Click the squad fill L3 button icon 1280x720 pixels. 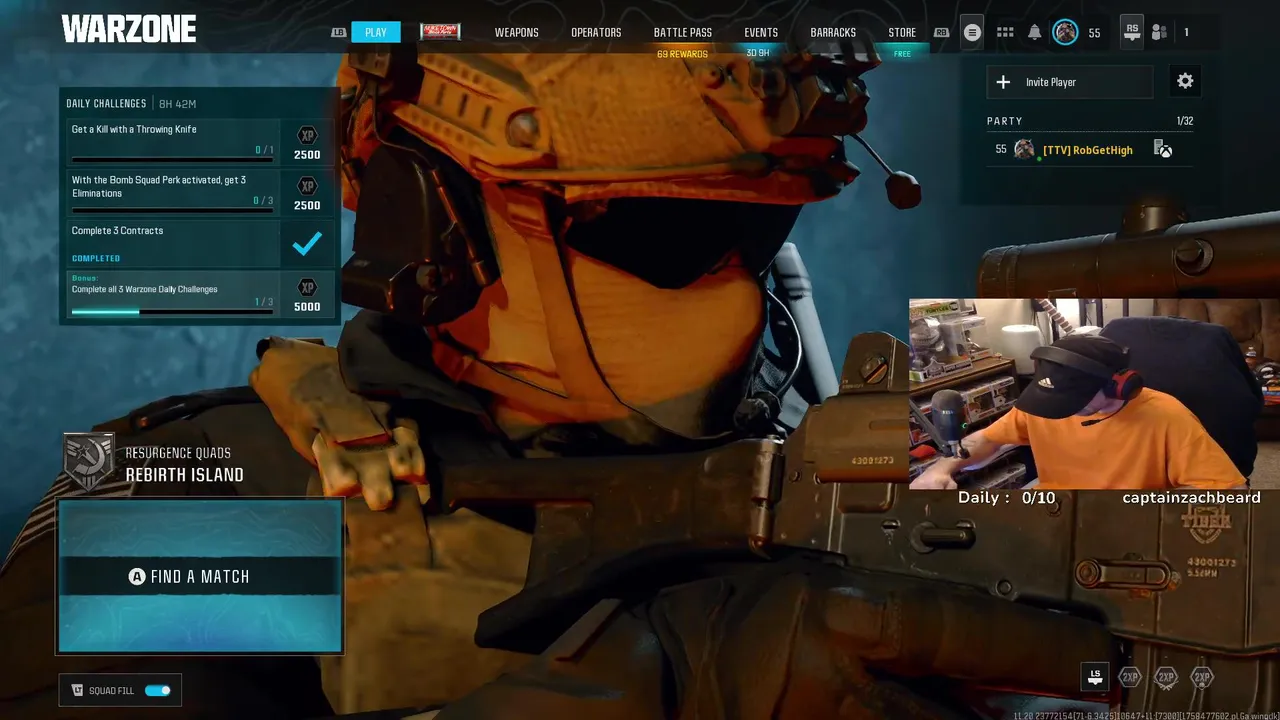click(x=78, y=690)
